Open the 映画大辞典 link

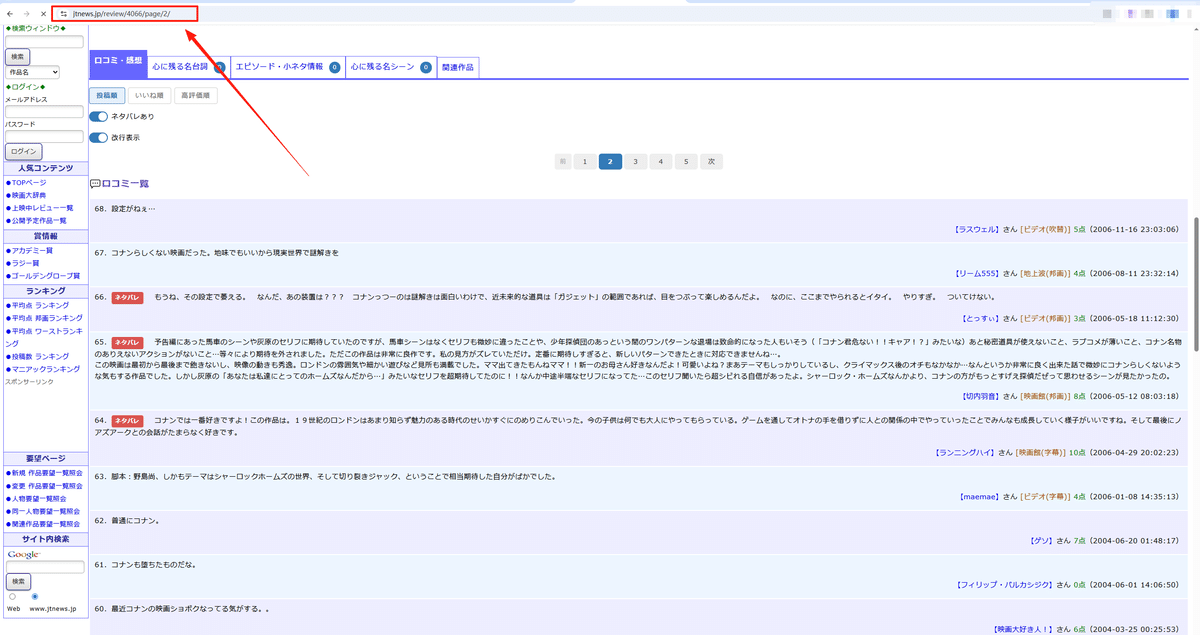coord(28,195)
